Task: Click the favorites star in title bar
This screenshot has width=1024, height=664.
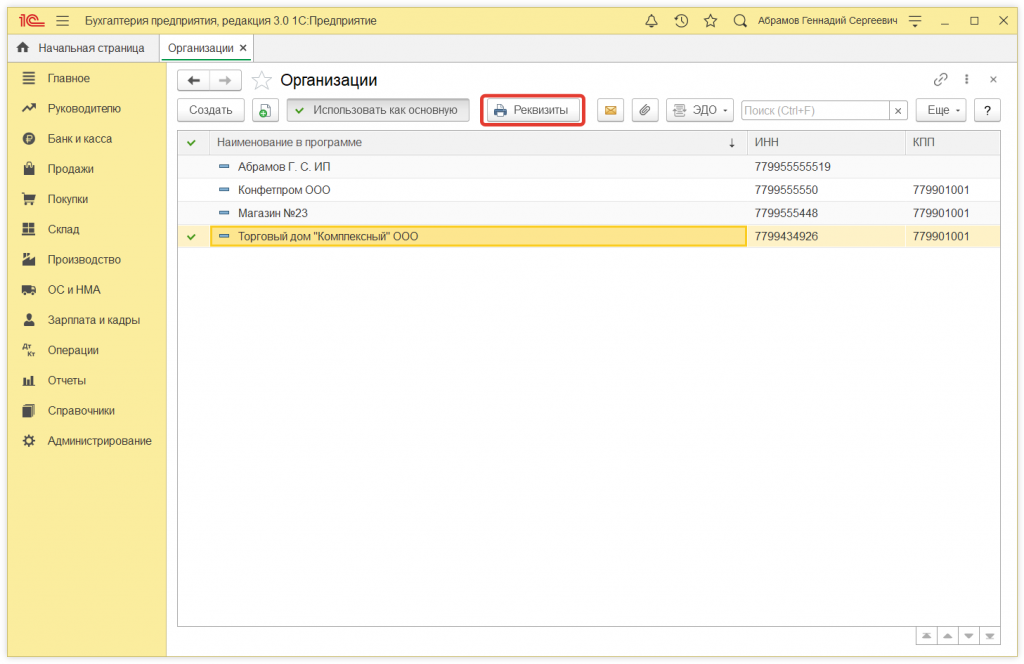Action: click(x=710, y=20)
